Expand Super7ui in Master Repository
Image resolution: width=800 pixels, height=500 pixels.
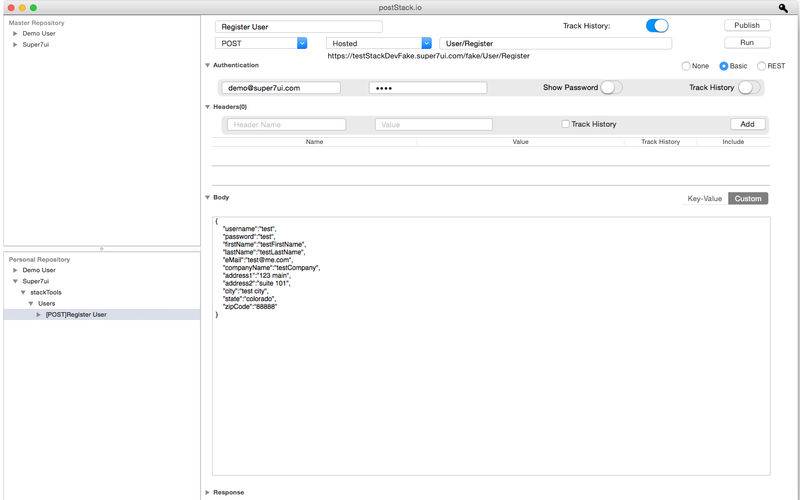tap(15, 44)
